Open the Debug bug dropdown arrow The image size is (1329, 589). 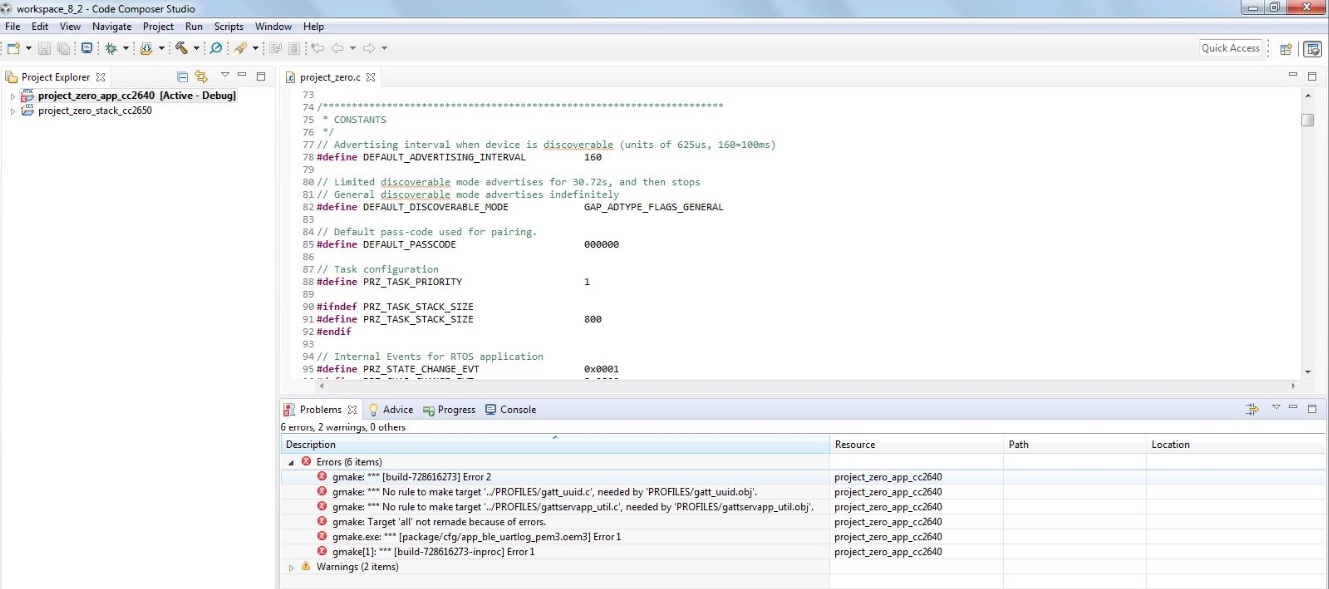point(126,48)
